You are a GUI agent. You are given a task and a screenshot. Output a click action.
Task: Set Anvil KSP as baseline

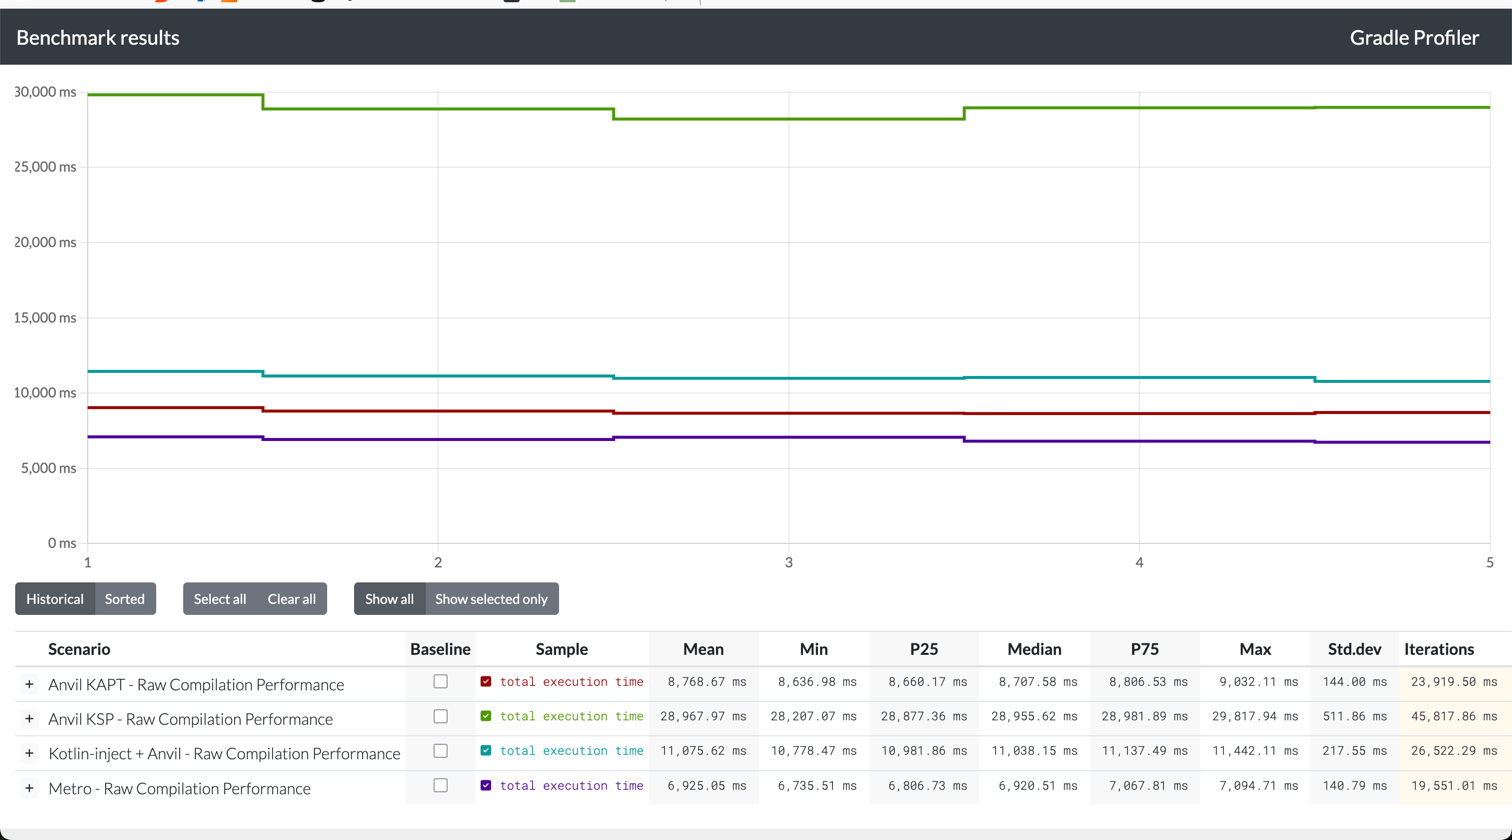[440, 717]
